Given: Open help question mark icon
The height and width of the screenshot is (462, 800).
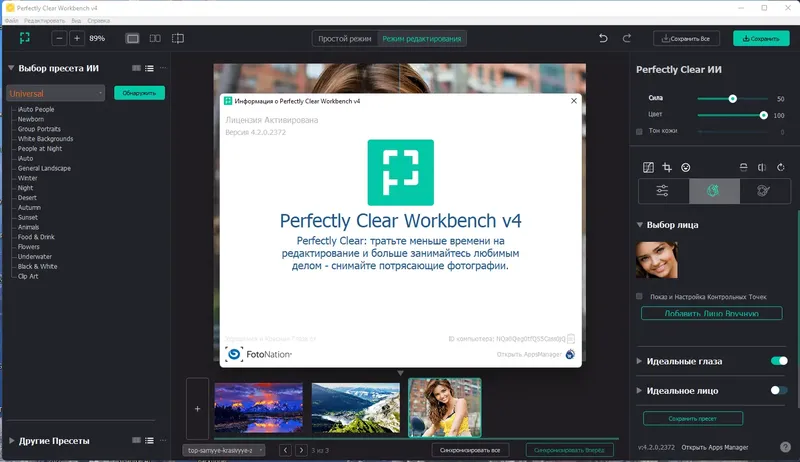Looking at the screenshot, I should click(x=785, y=447).
